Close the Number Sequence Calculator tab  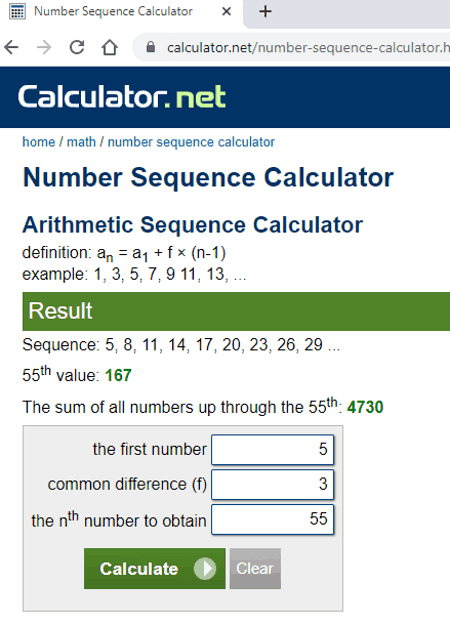pyautogui.click(x=226, y=11)
